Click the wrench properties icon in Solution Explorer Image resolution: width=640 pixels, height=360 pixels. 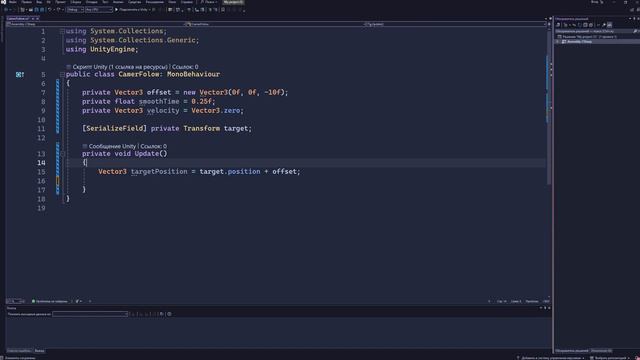(604, 25)
